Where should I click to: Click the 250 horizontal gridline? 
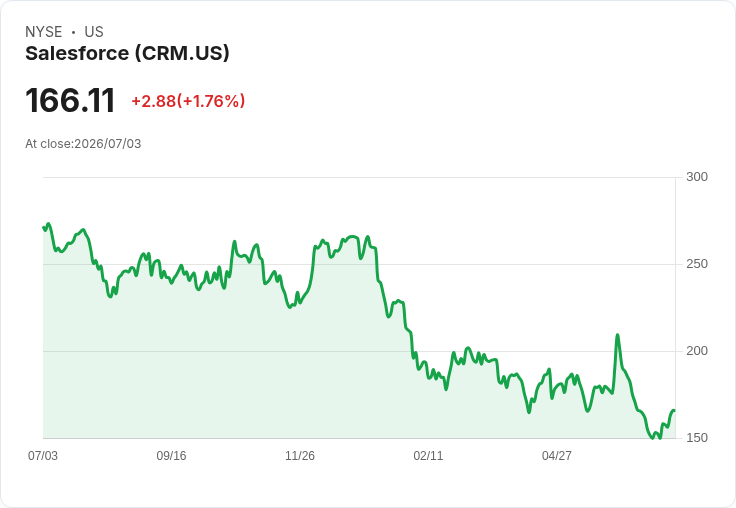pos(360,264)
